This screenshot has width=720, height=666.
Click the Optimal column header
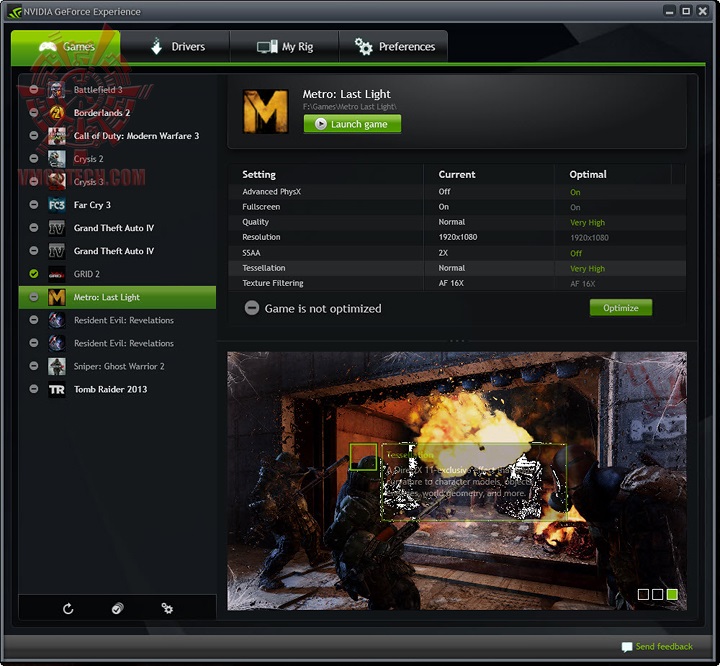coord(588,175)
